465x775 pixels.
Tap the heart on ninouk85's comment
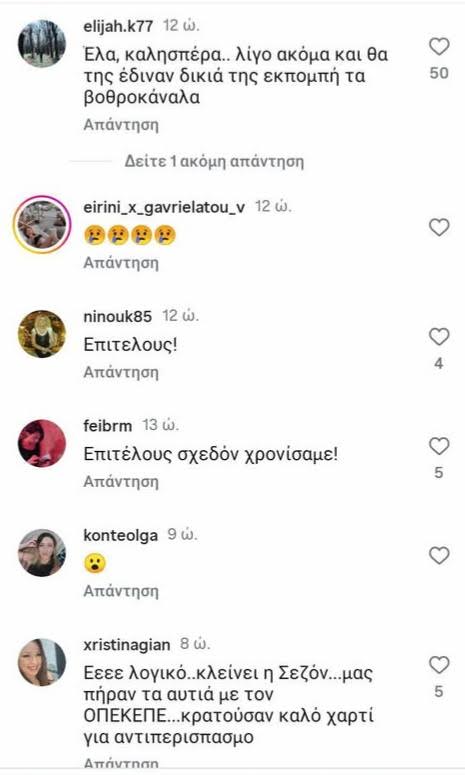(x=439, y=337)
